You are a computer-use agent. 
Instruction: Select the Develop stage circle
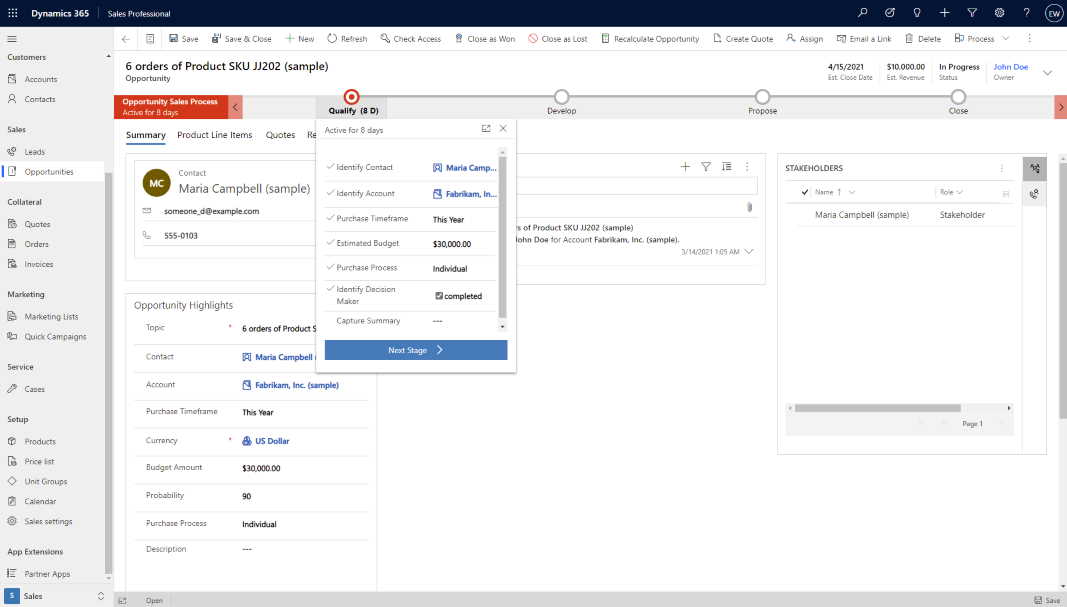[x=561, y=97]
